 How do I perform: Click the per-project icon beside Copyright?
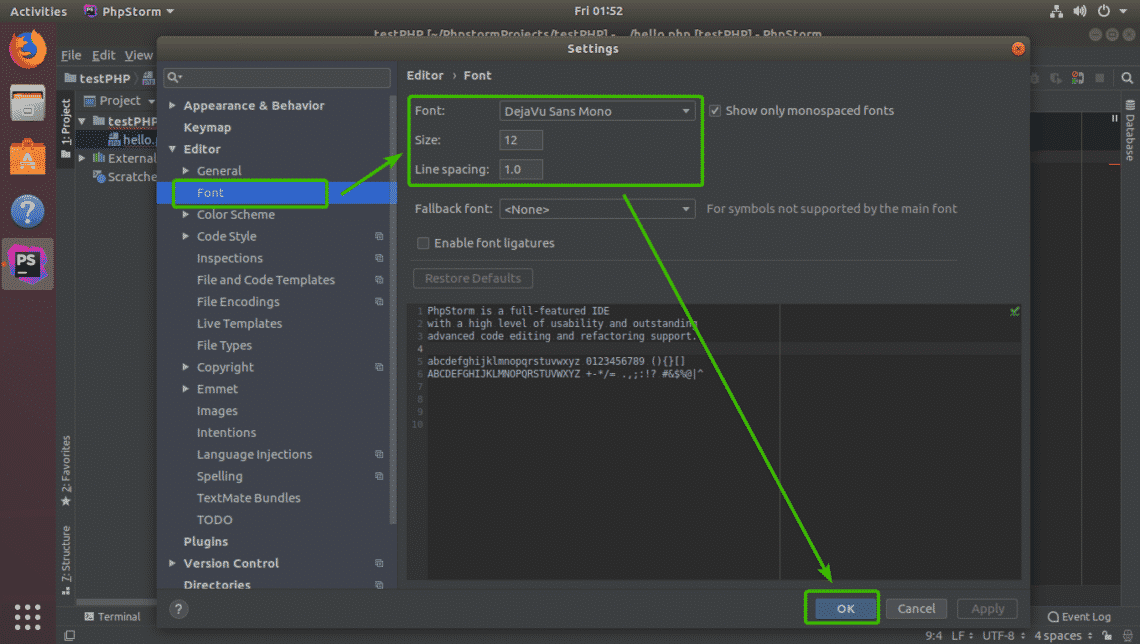[x=379, y=367]
